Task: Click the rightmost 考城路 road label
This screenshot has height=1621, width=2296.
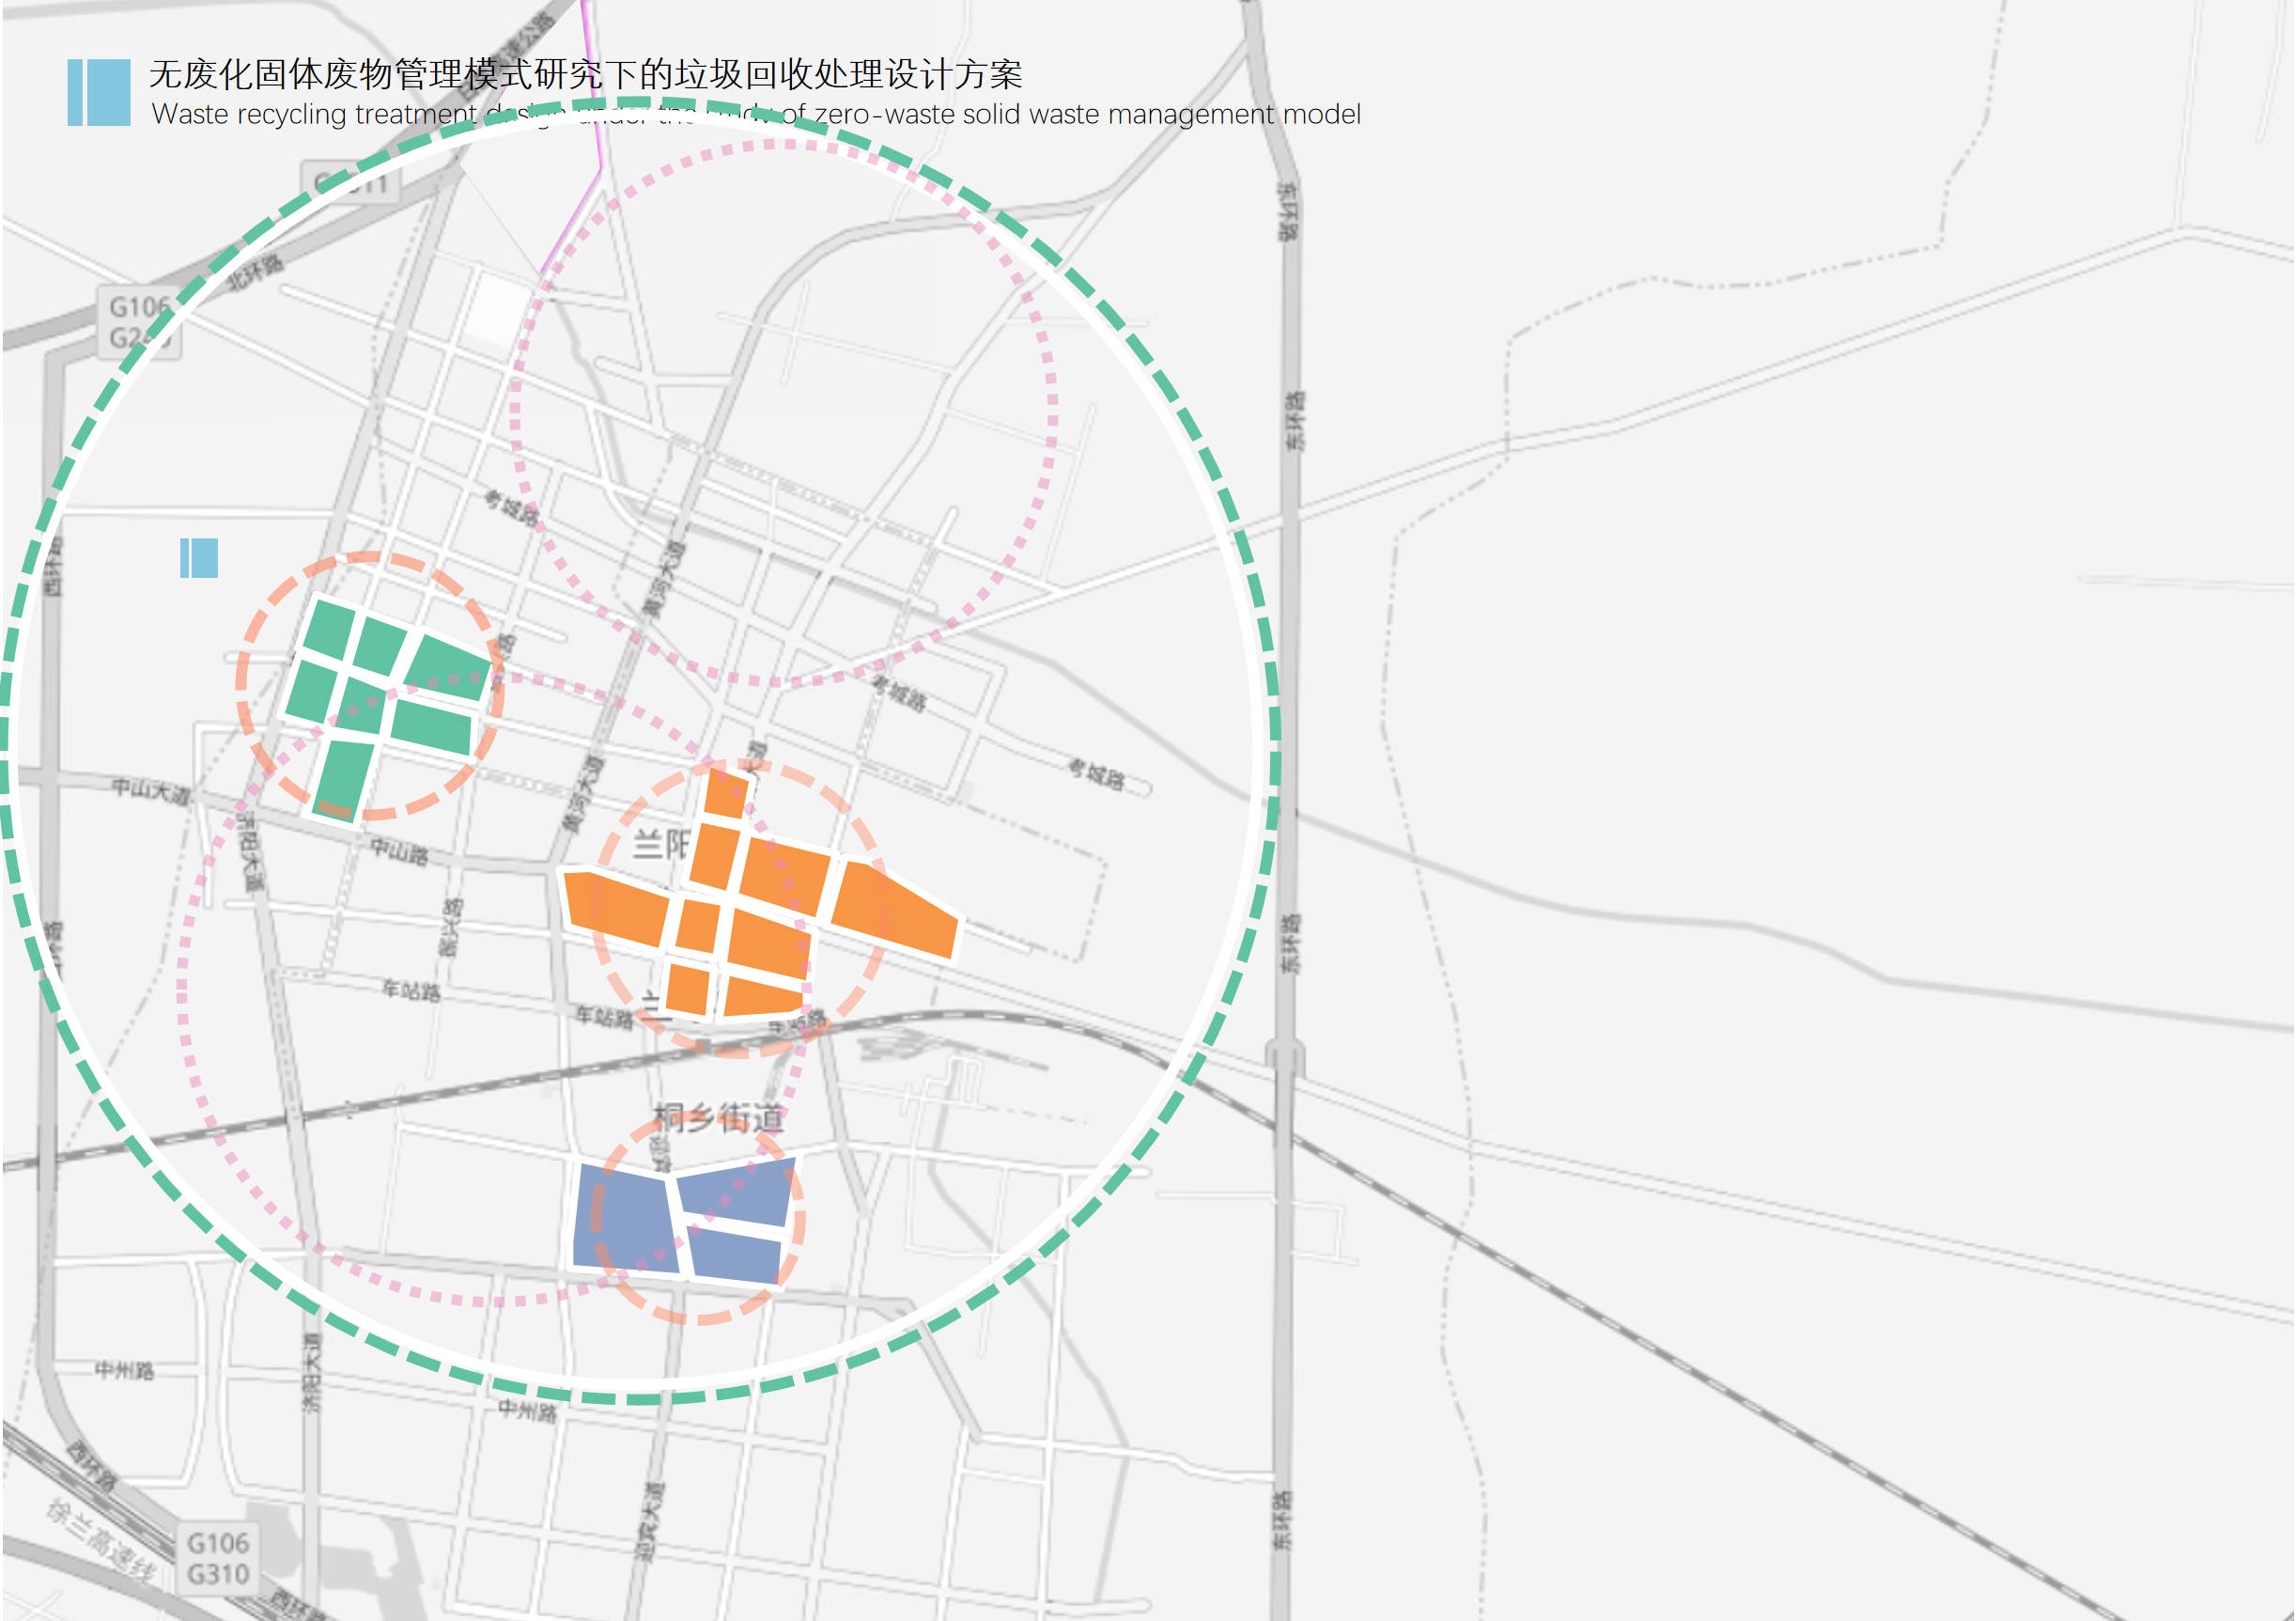Action: pyautogui.click(x=1096, y=774)
